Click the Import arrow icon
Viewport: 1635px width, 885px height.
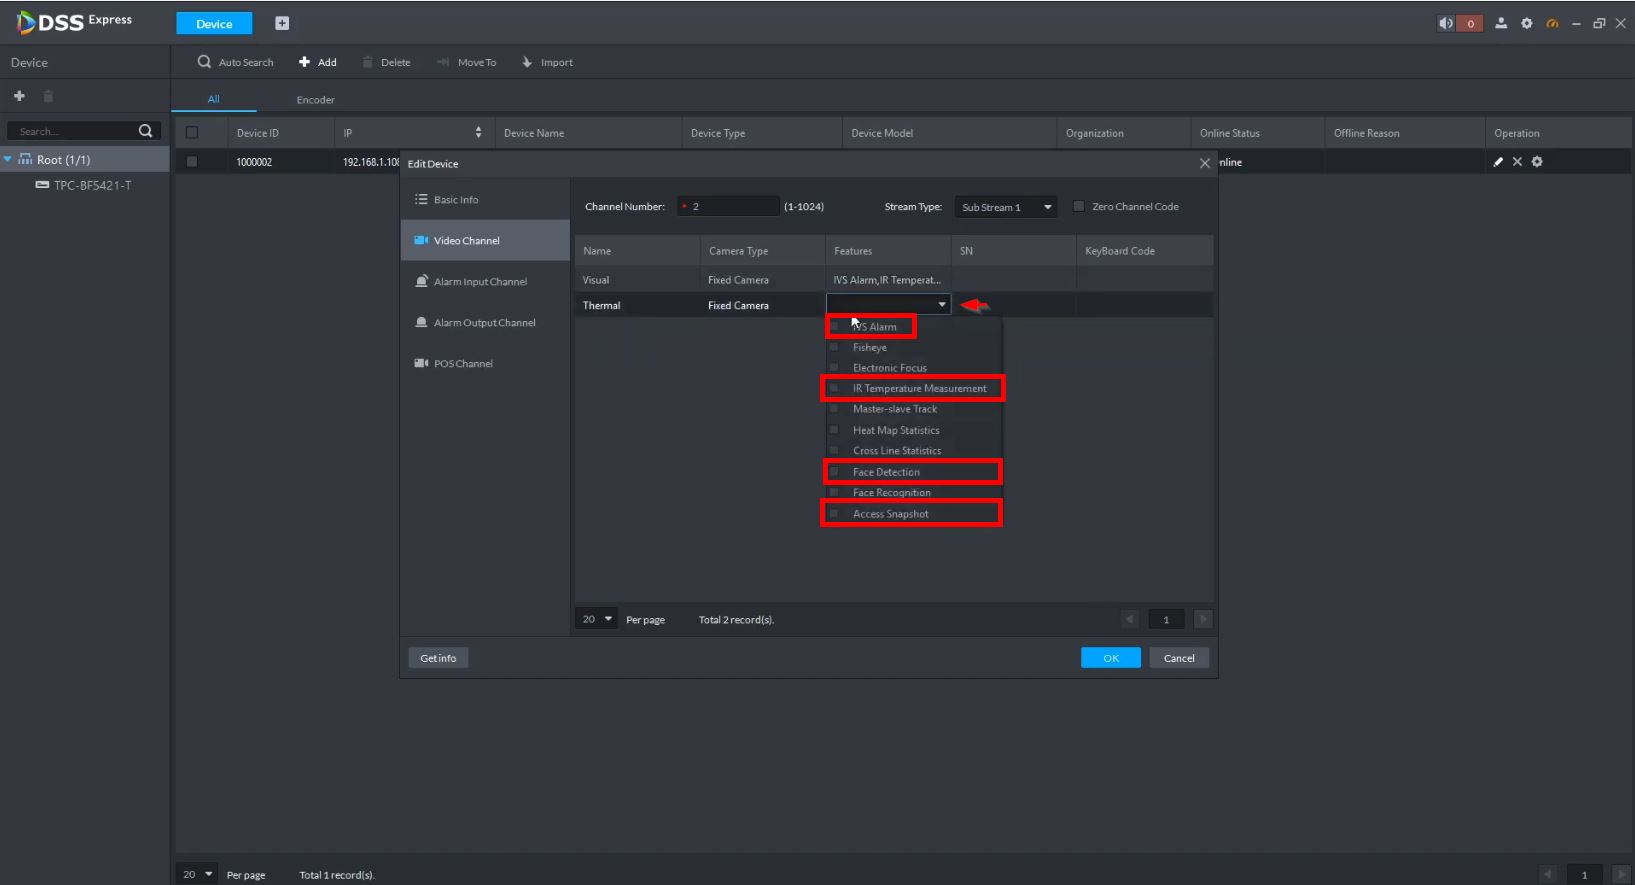(527, 62)
